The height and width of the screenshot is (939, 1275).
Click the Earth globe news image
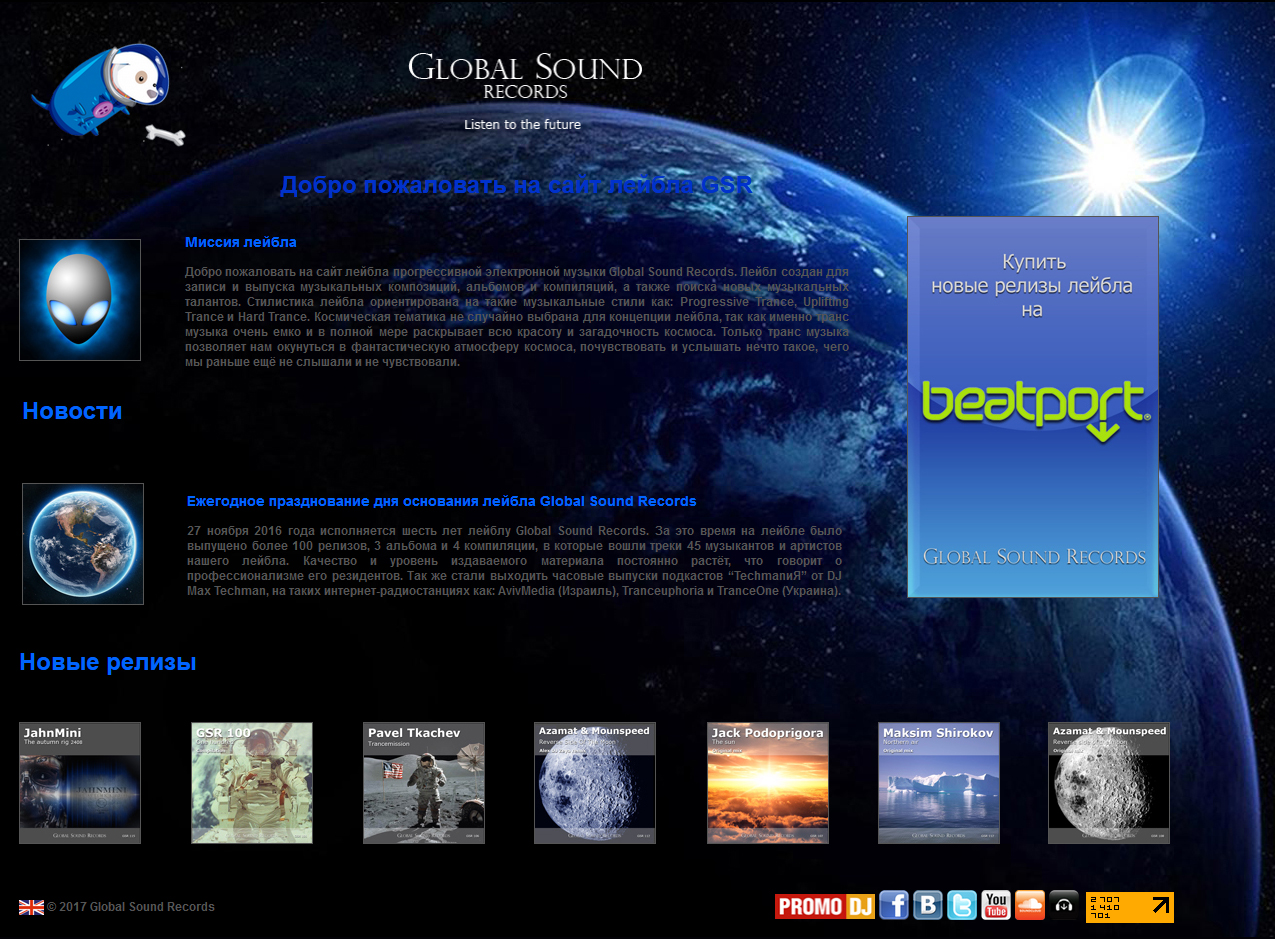pos(83,544)
